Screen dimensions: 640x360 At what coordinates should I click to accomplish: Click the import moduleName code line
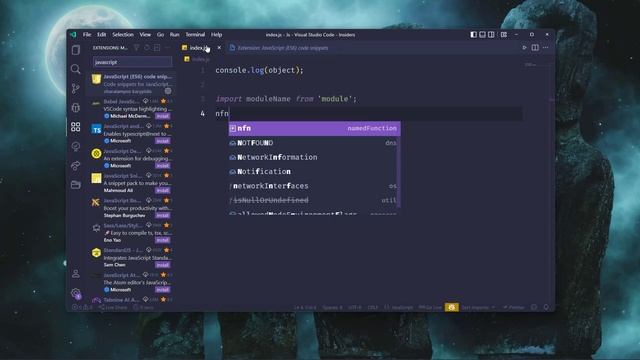point(286,99)
